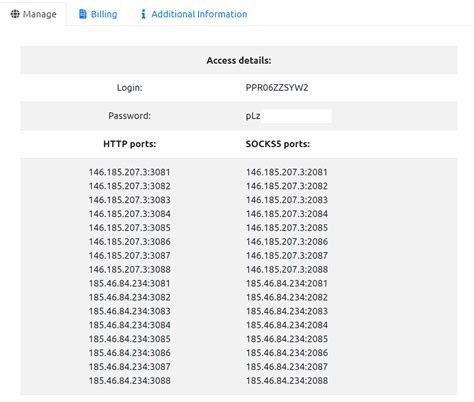Click the Access details heading

239,61
